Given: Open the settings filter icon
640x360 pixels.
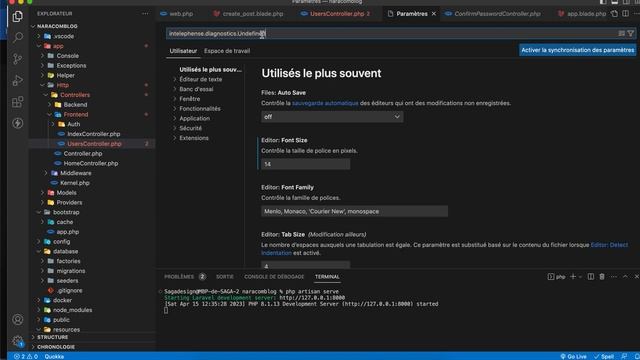Looking at the screenshot, I should pyautogui.click(x=631, y=33).
